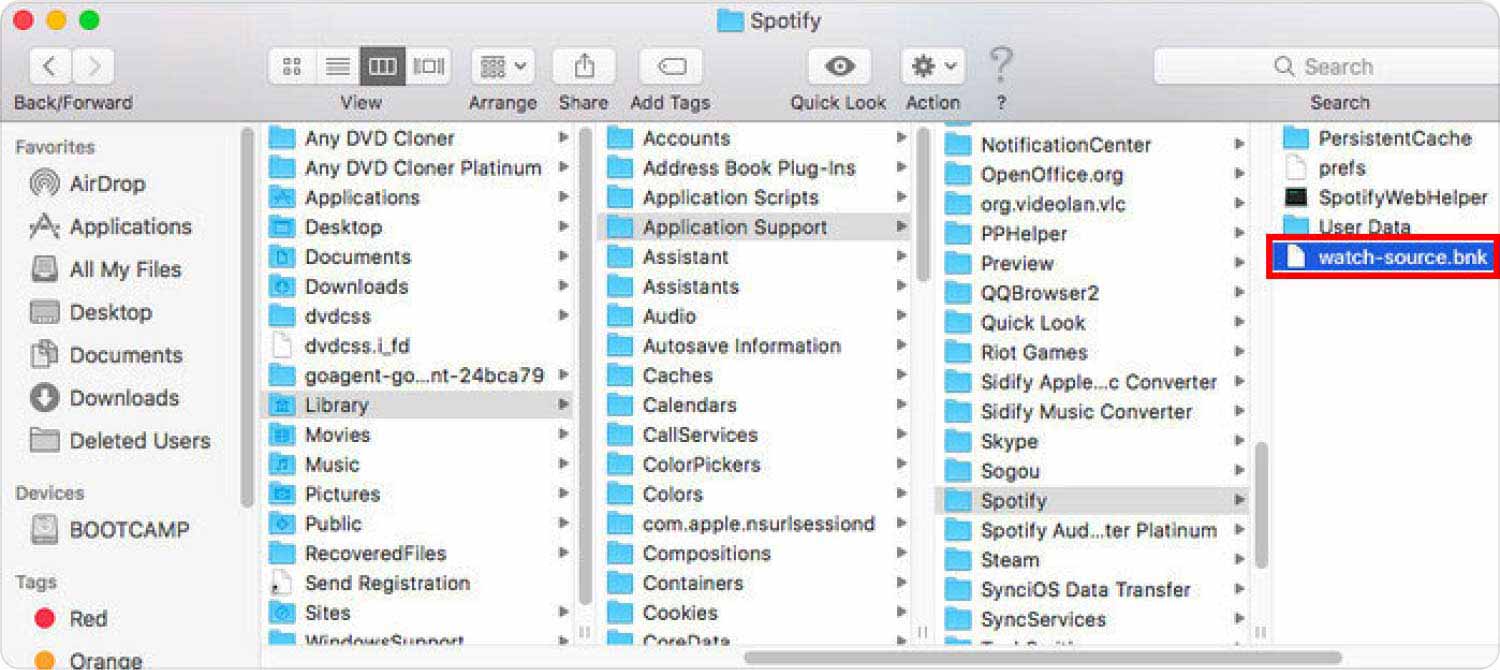Go forward to next folder
Screen dimensions: 1500x670
tap(93, 67)
